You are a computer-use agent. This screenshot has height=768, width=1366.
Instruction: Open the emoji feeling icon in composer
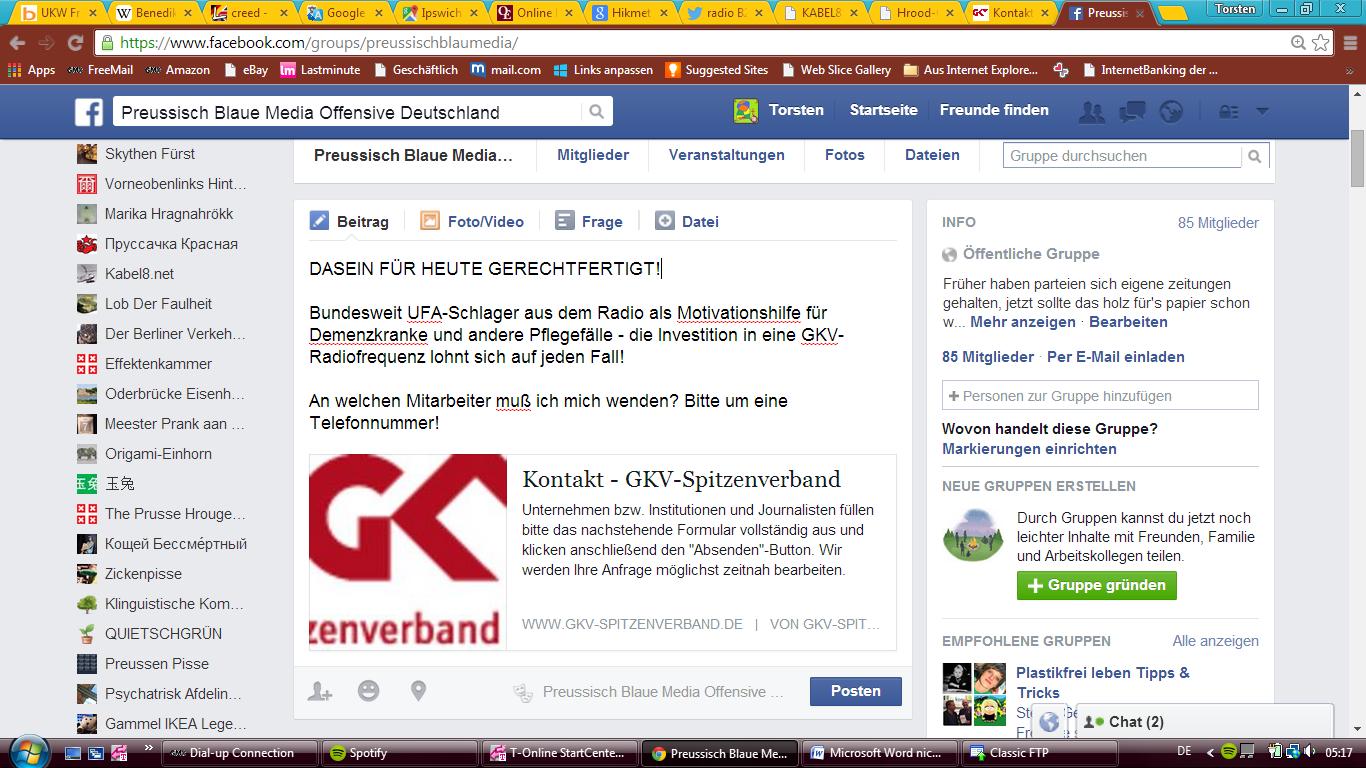click(369, 691)
